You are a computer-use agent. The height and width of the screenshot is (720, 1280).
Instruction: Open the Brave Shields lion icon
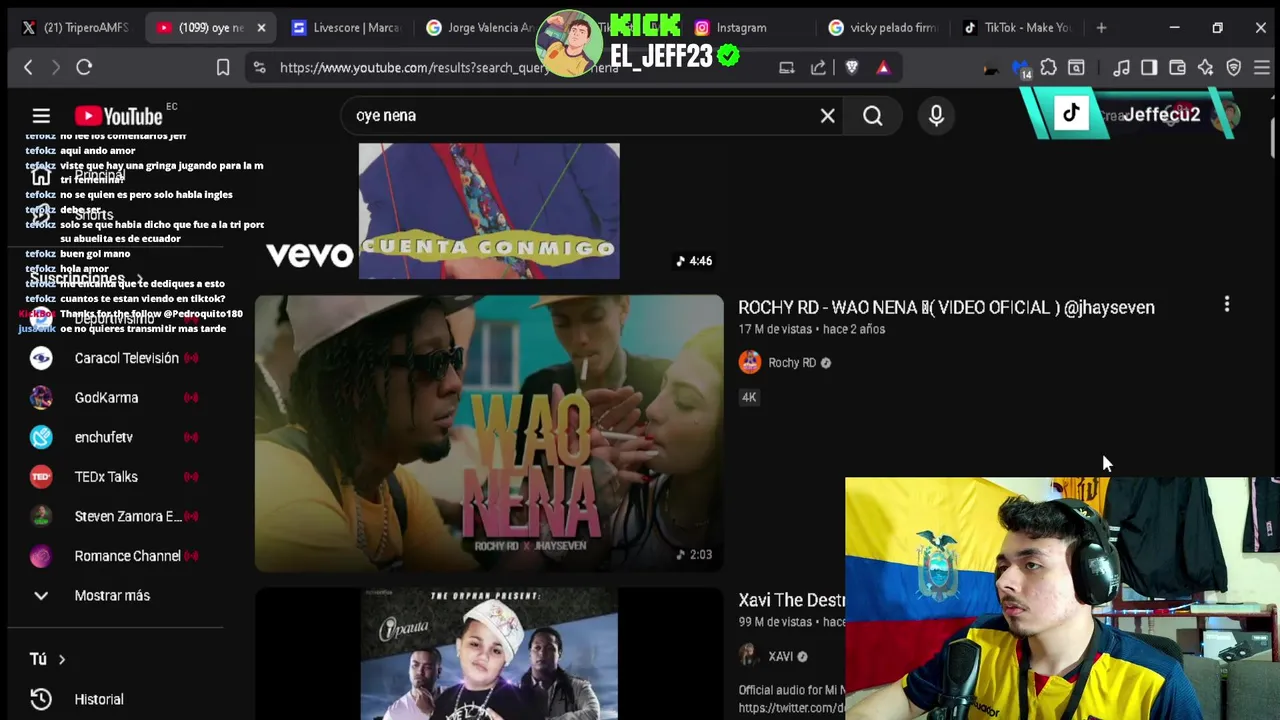(852, 67)
